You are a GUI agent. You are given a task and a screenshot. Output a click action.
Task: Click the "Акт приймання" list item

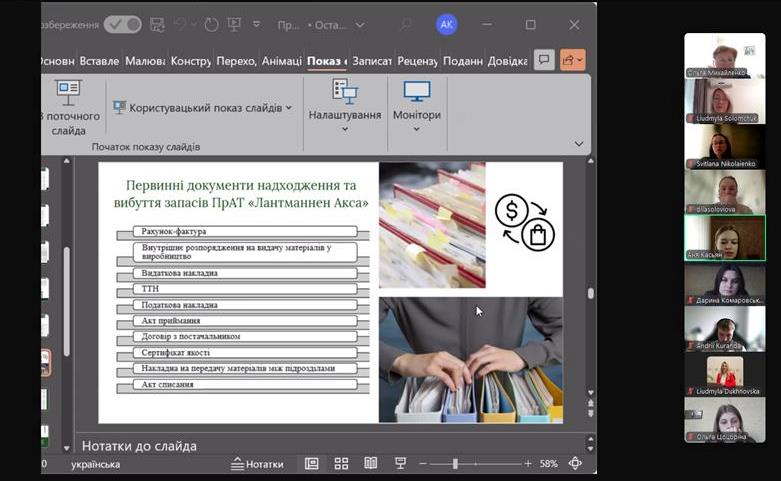(x=245, y=321)
